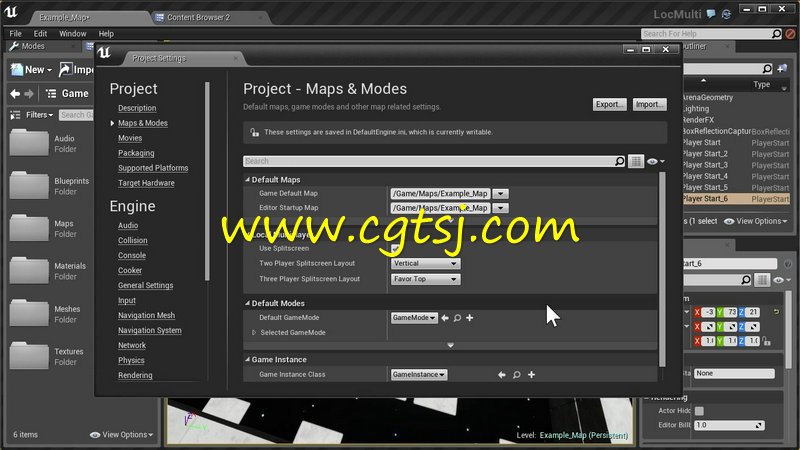Open the Details panel property matrix grid

coord(762,280)
